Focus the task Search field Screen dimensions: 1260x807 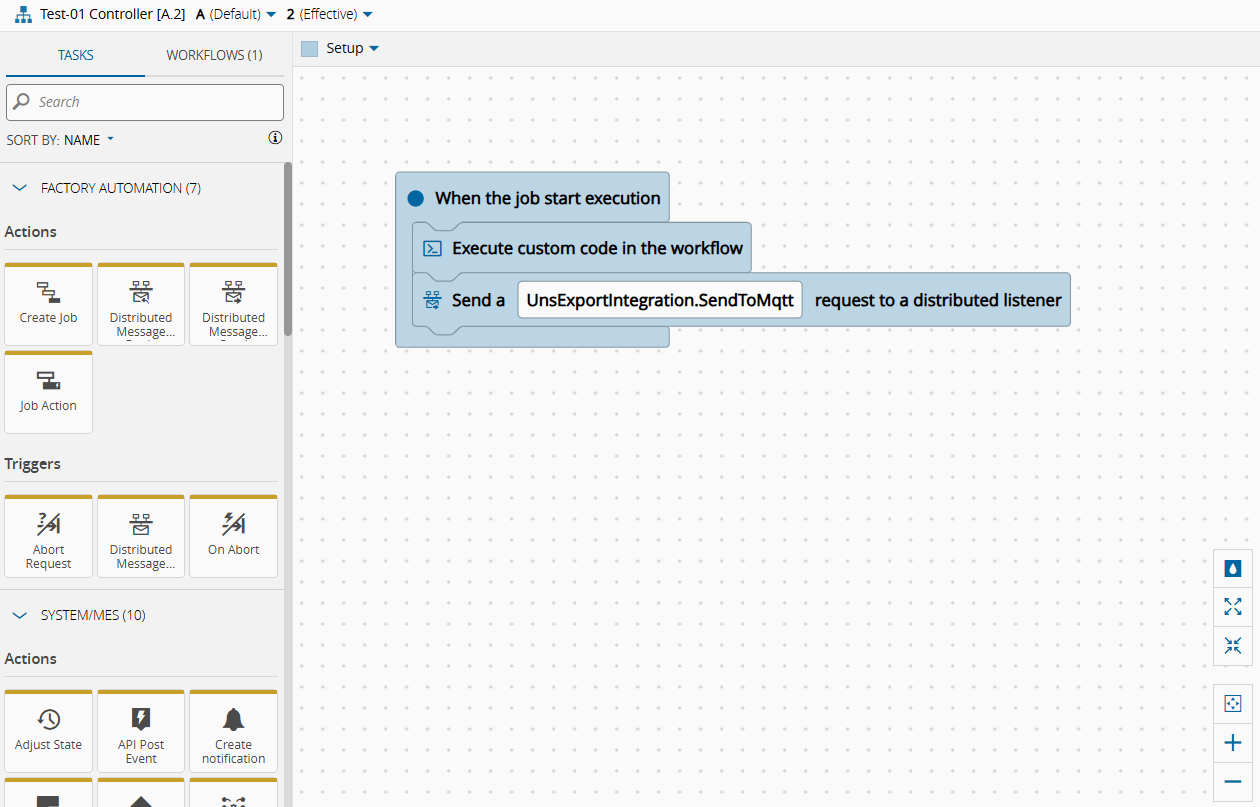point(145,102)
